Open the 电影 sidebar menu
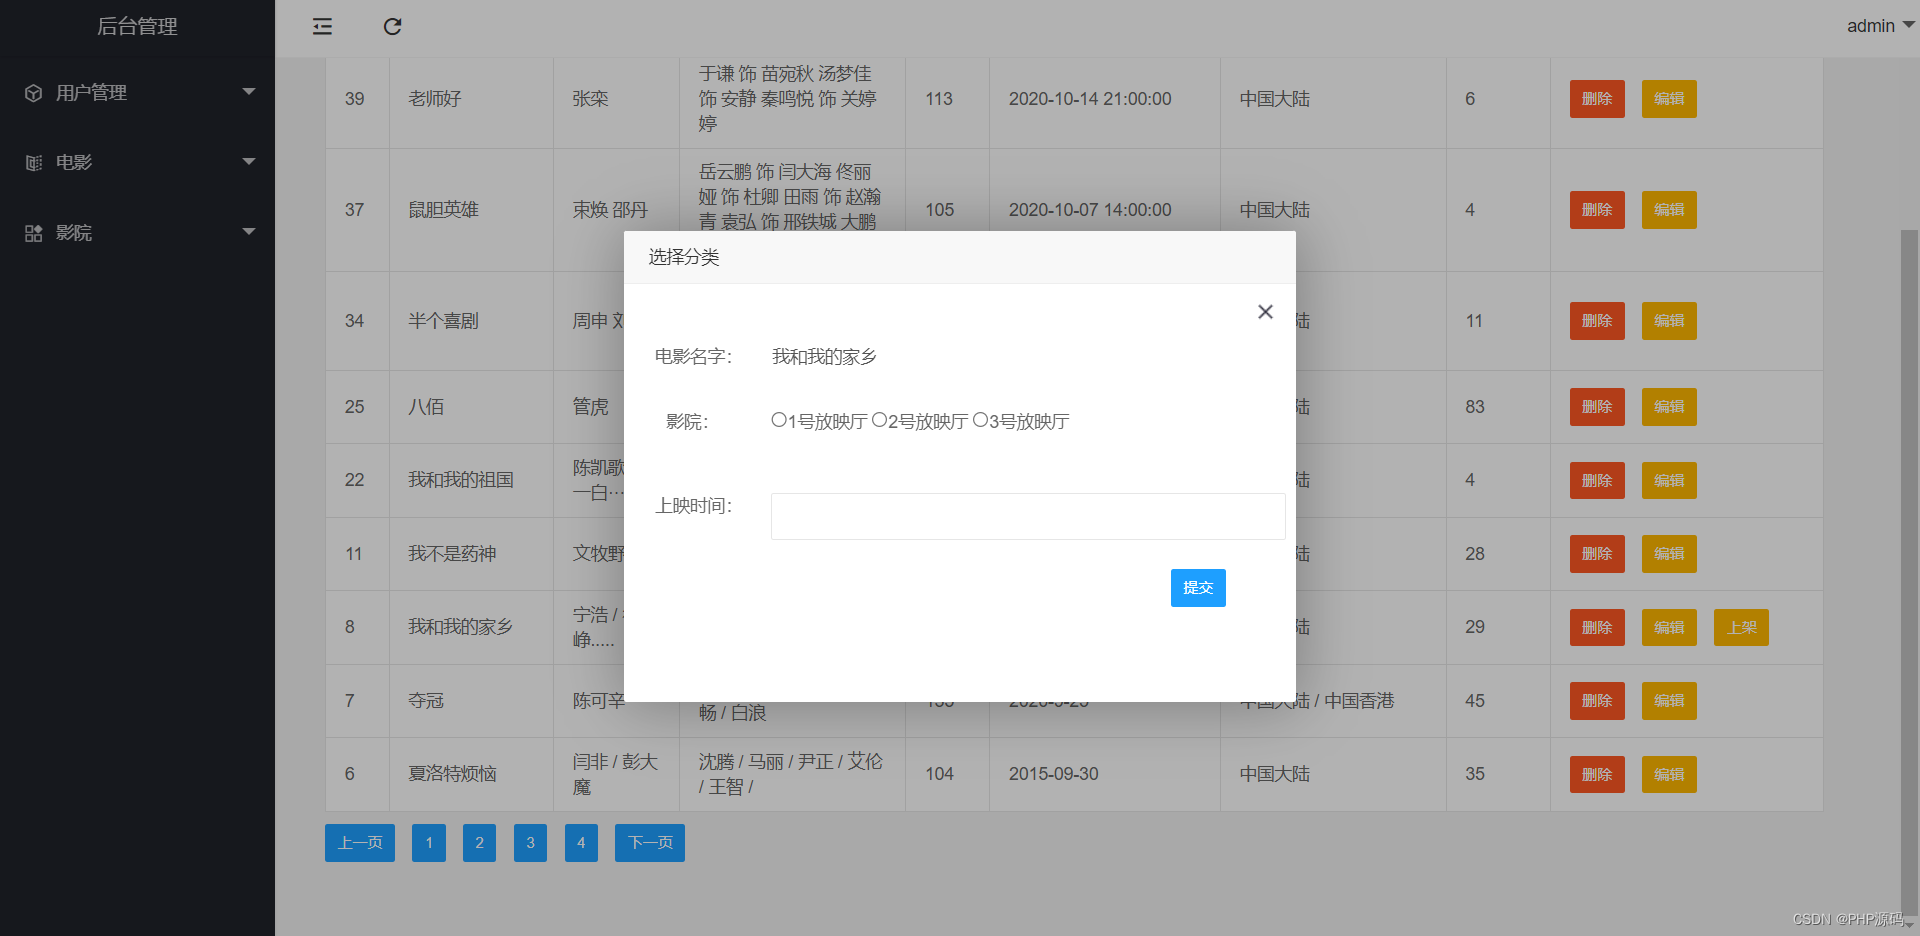Image resolution: width=1920 pixels, height=936 pixels. 137,162
